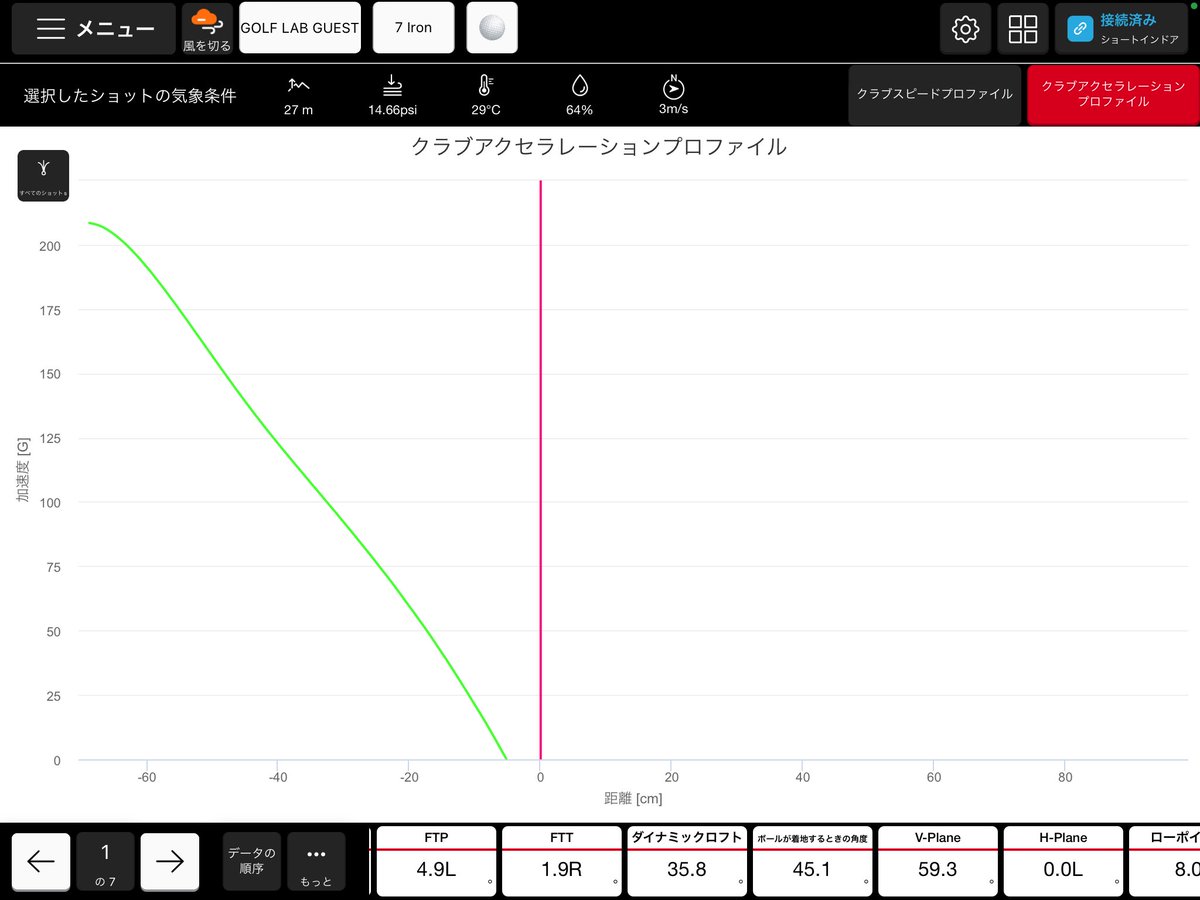The image size is (1200, 900).
Task: Open settings gear icon
Action: click(965, 29)
